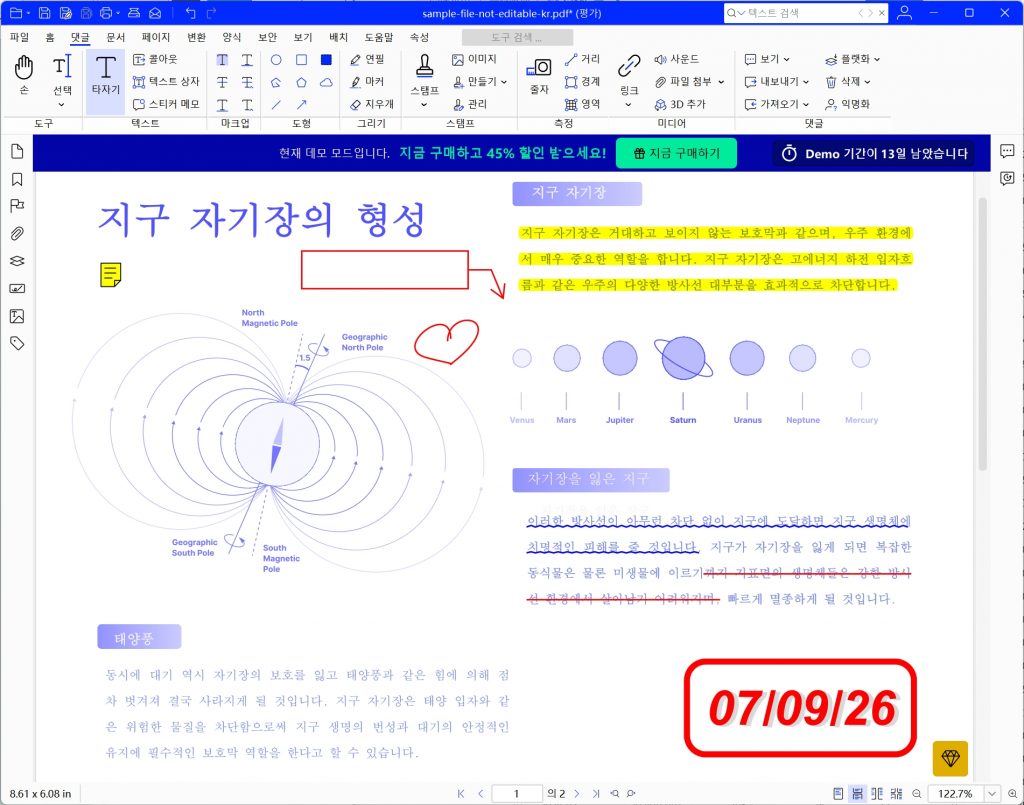Click the page number input field
1024x805 pixels.
[x=517, y=794]
